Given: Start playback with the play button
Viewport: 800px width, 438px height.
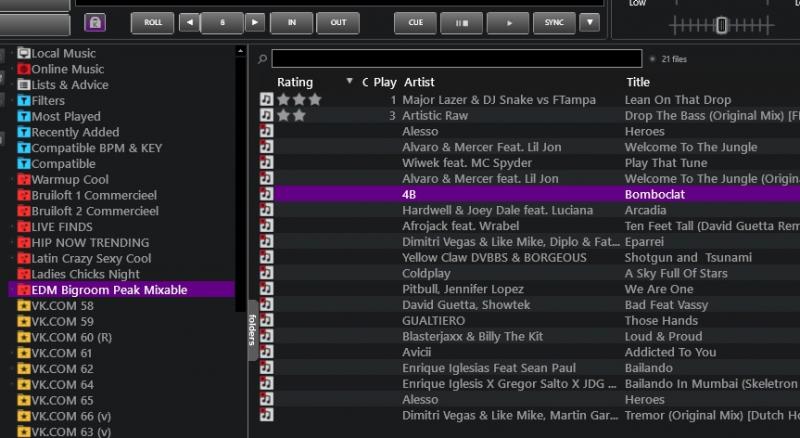Looking at the screenshot, I should pyautogui.click(x=508, y=23).
